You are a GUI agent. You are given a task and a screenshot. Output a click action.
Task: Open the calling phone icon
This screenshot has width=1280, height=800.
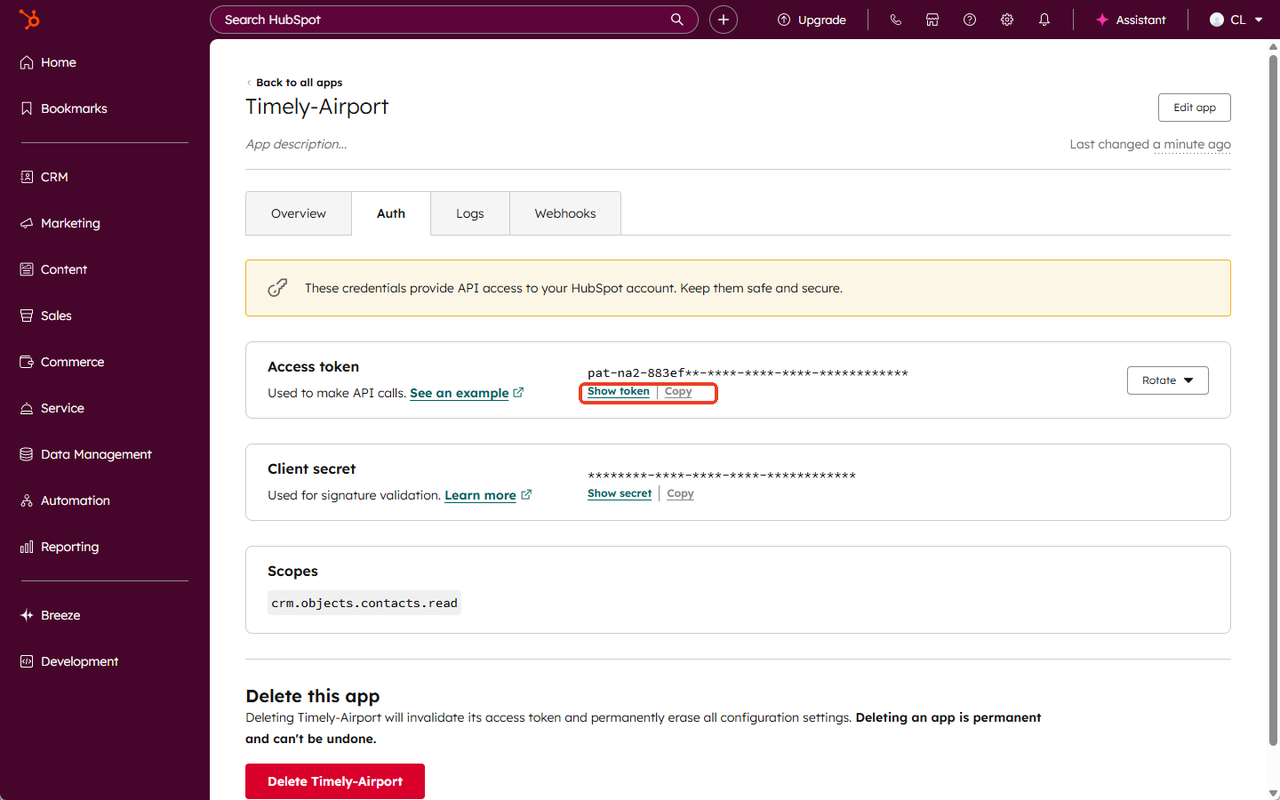coord(895,20)
